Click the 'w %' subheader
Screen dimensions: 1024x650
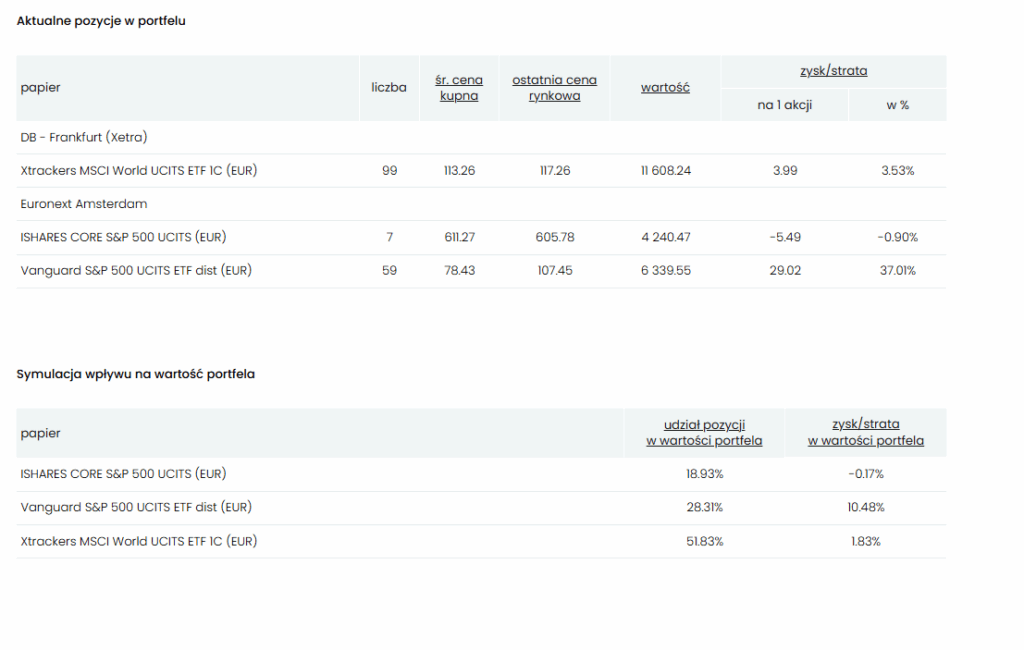point(897,105)
